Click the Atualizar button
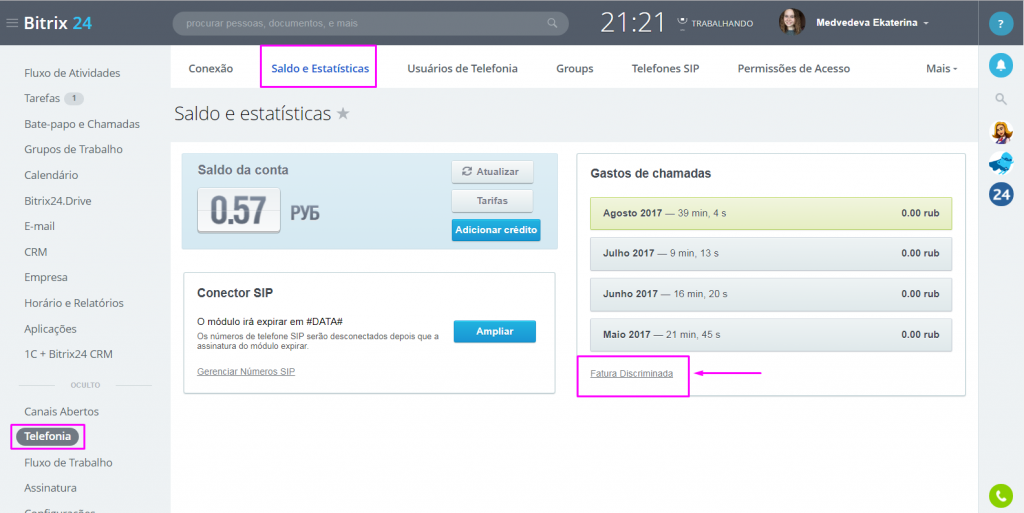 [492, 172]
